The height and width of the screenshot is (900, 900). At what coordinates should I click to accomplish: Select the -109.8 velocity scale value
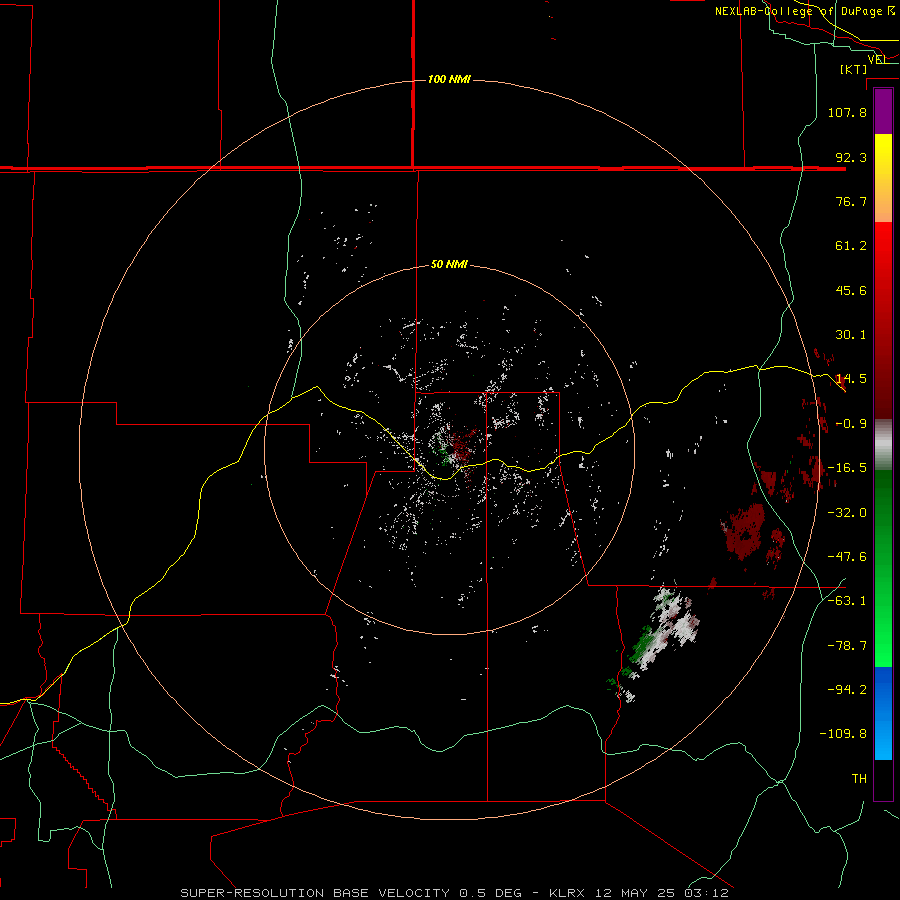point(843,734)
